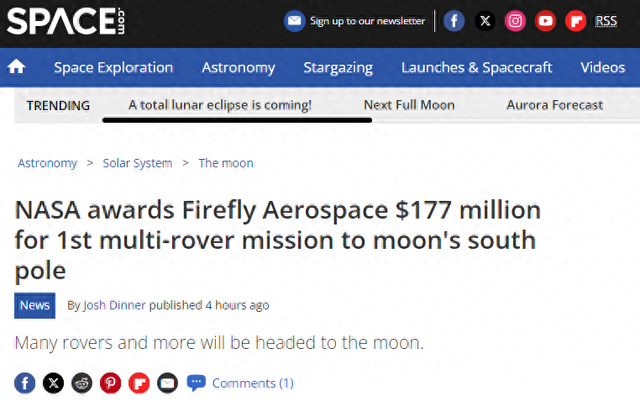
Task: Share the article on Pinterest
Action: pyautogui.click(x=111, y=383)
